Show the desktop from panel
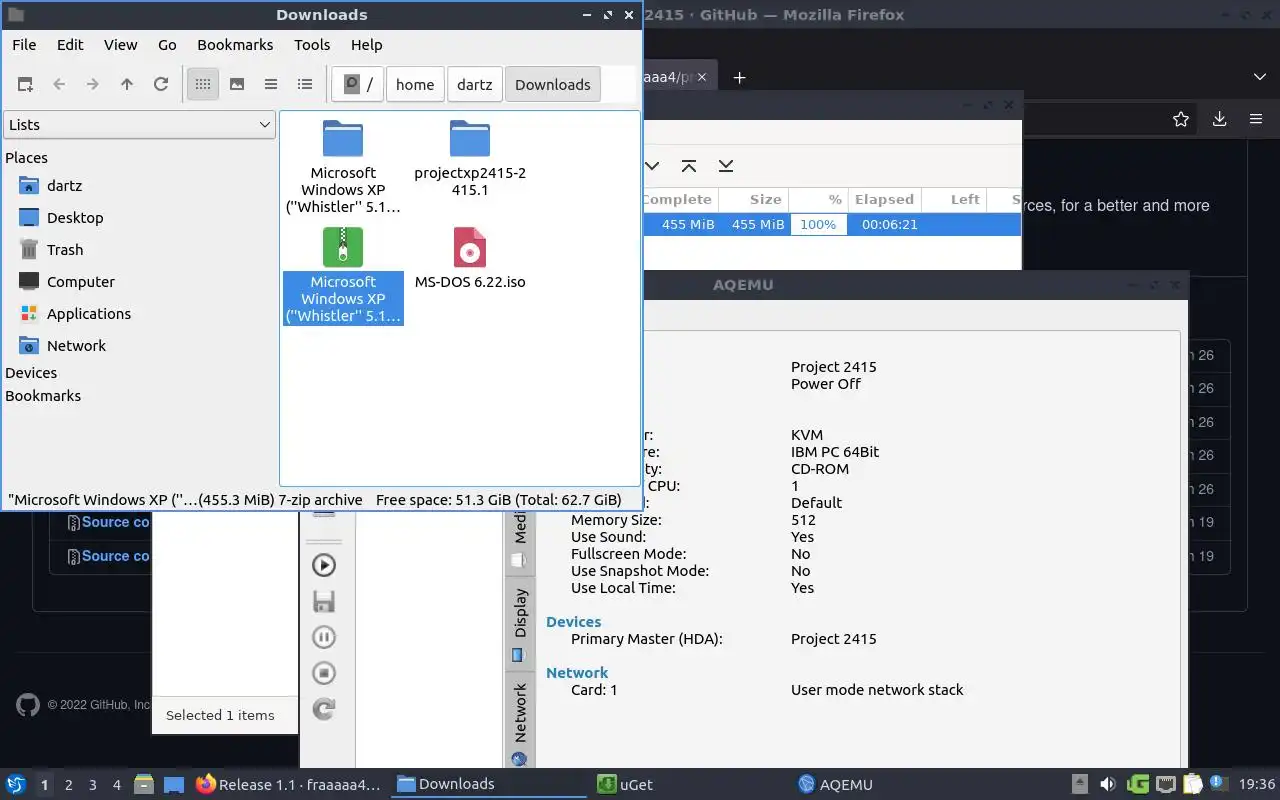Screen dimensions: 1280x800 [174, 785]
